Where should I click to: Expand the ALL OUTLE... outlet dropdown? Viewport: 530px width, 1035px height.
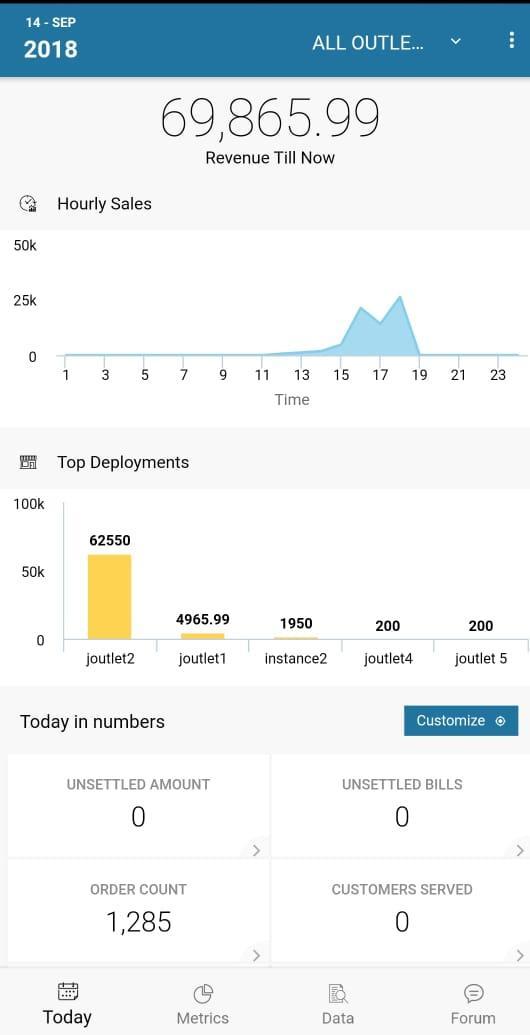[386, 43]
